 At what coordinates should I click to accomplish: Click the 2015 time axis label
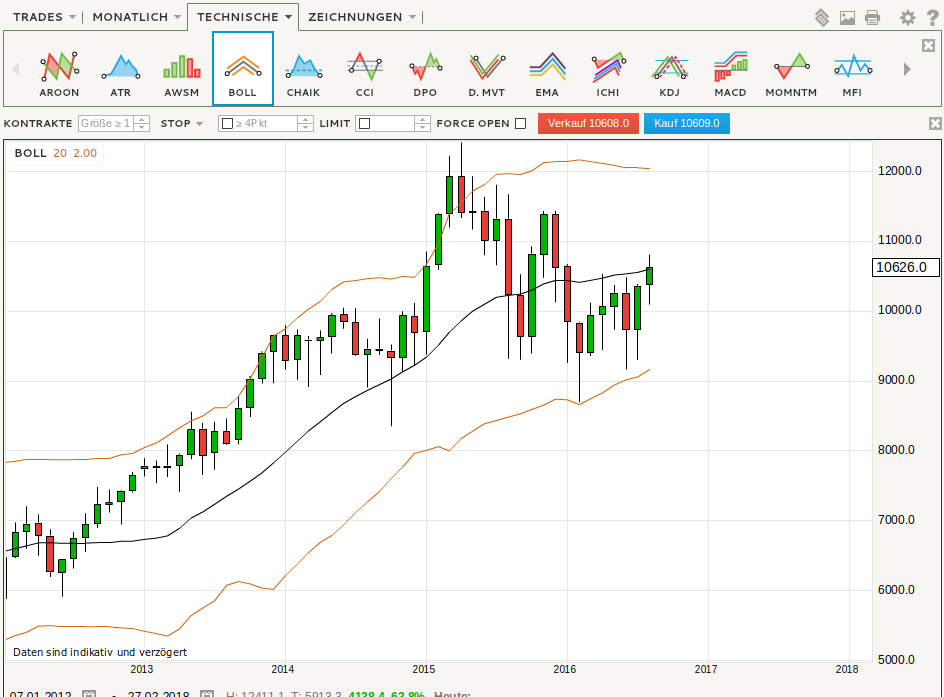point(424,669)
